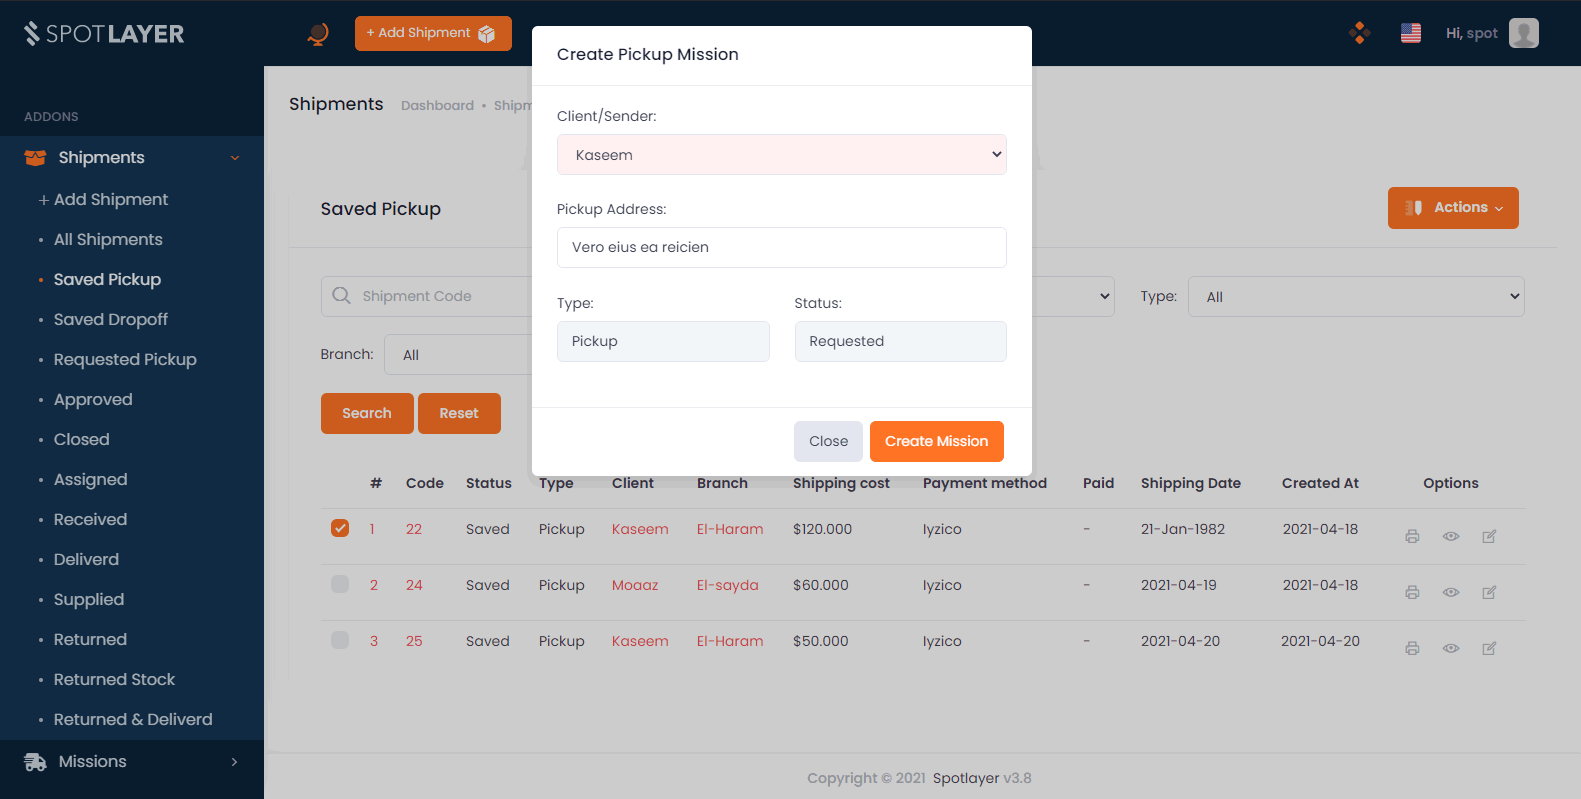
Task: Expand the Missions sidebar section chevron
Action: point(235,762)
